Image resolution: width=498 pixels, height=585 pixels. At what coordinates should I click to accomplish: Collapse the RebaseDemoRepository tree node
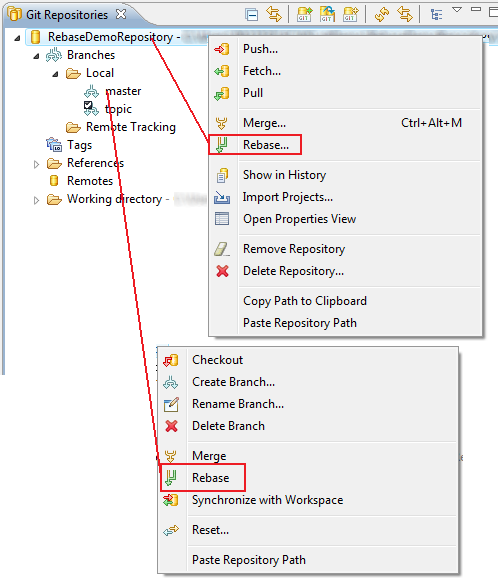coord(17,38)
